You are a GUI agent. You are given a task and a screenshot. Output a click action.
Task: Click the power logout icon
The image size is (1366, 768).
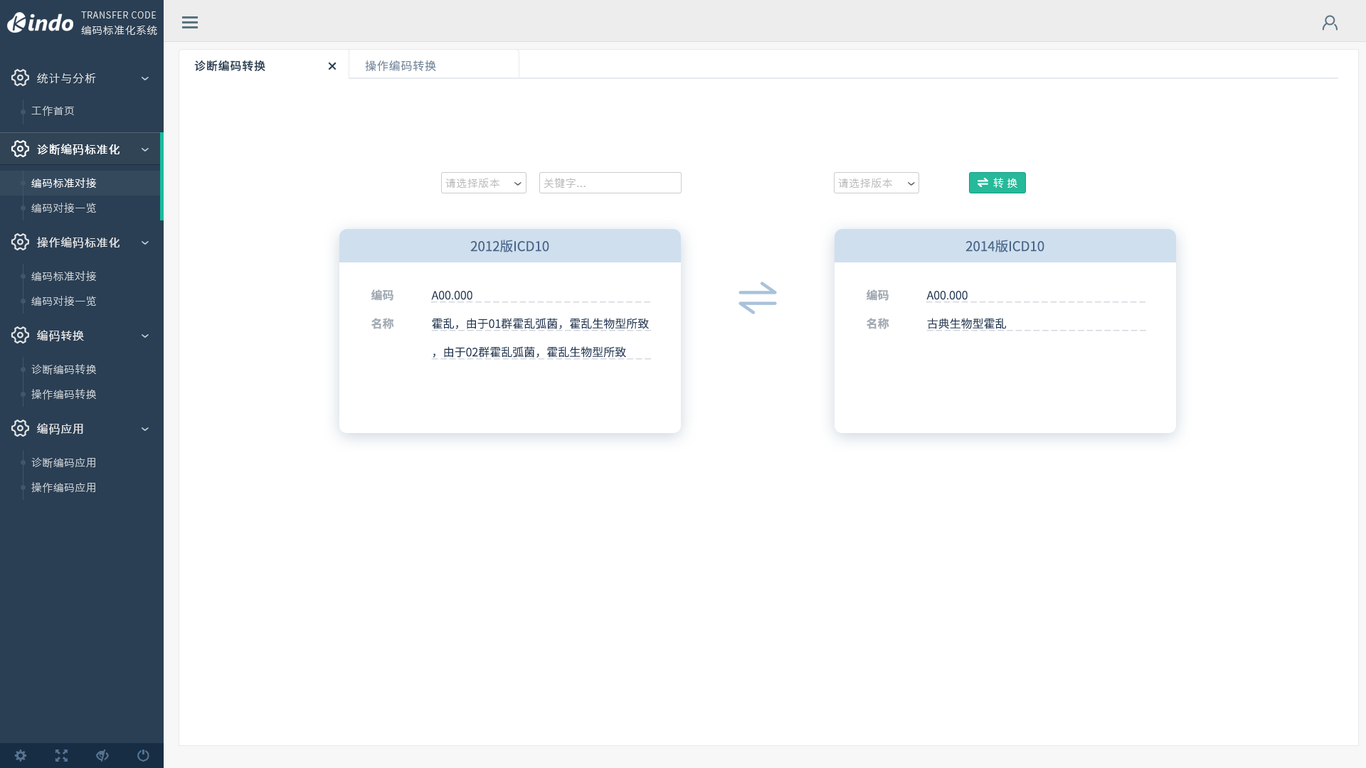tap(143, 756)
